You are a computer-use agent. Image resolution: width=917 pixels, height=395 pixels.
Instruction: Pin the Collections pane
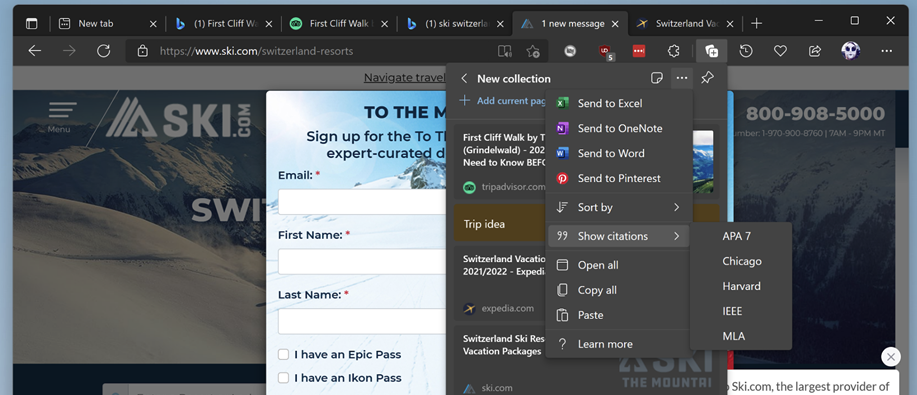coord(707,78)
